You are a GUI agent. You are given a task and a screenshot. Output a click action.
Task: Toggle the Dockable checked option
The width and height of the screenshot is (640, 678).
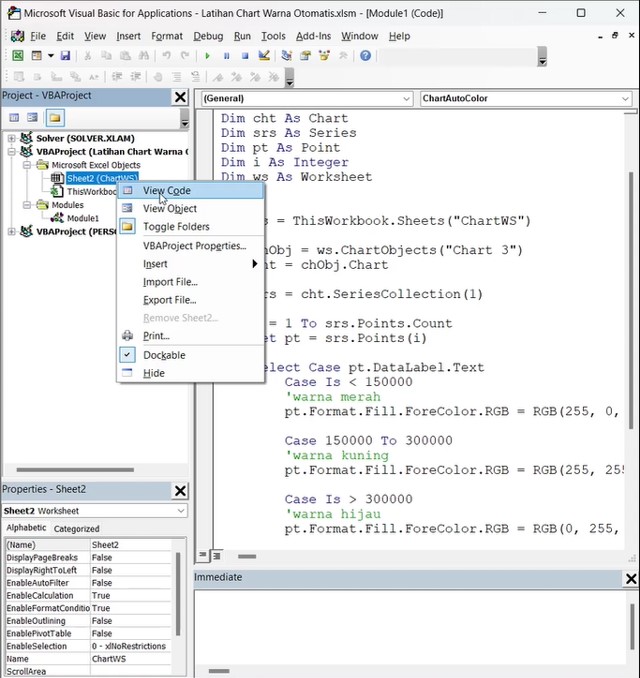point(164,355)
